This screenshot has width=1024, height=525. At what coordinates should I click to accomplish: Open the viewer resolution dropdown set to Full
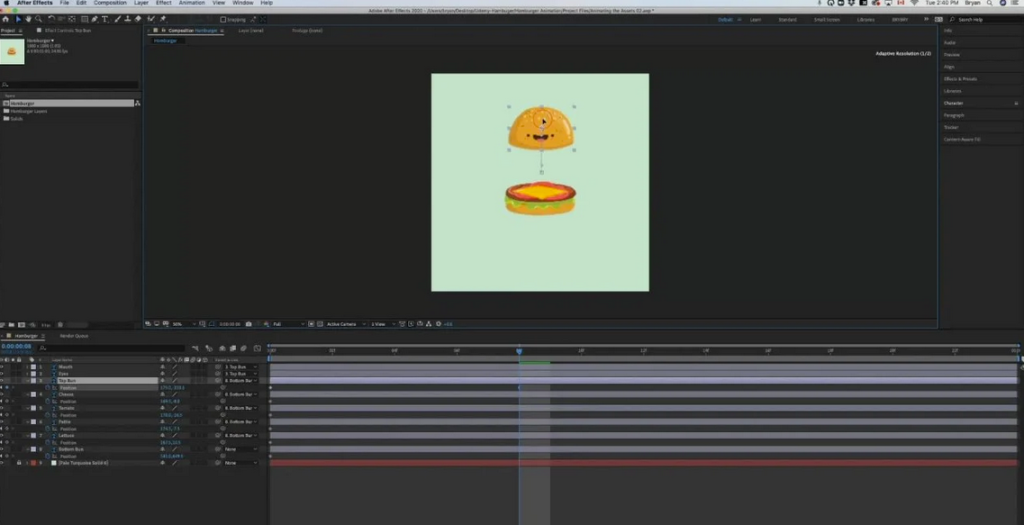point(286,324)
